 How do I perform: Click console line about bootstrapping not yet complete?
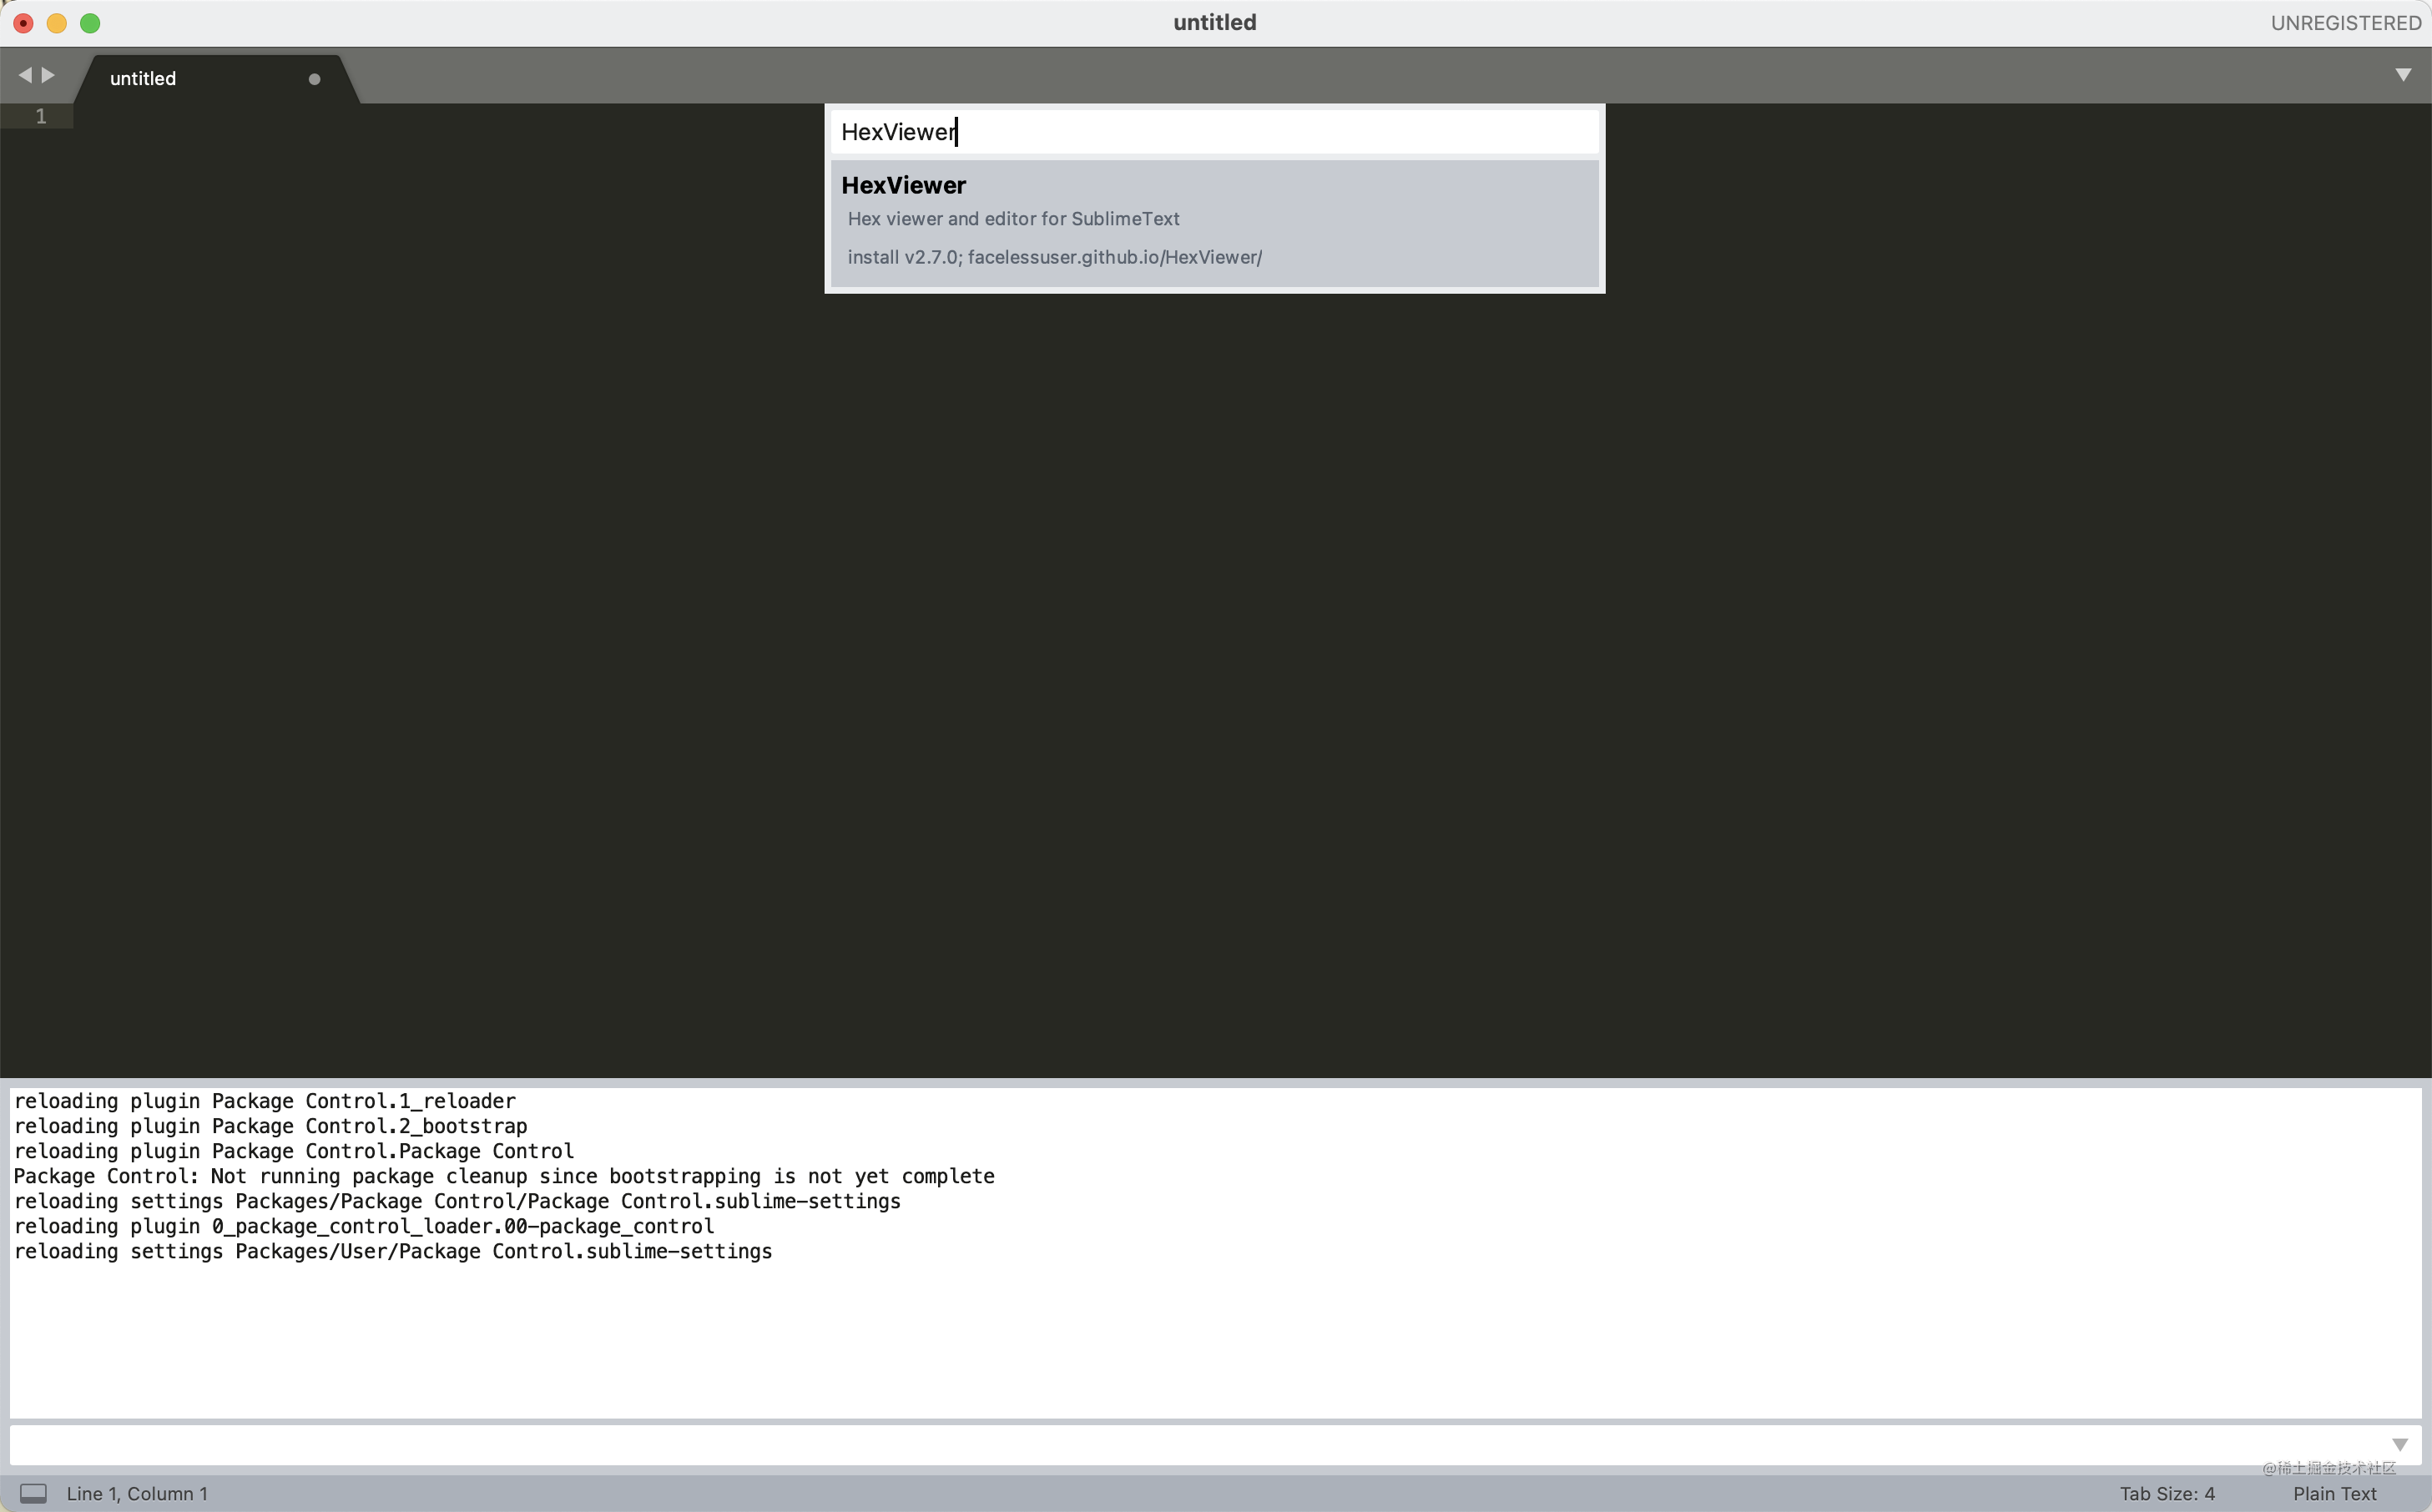(x=503, y=1176)
